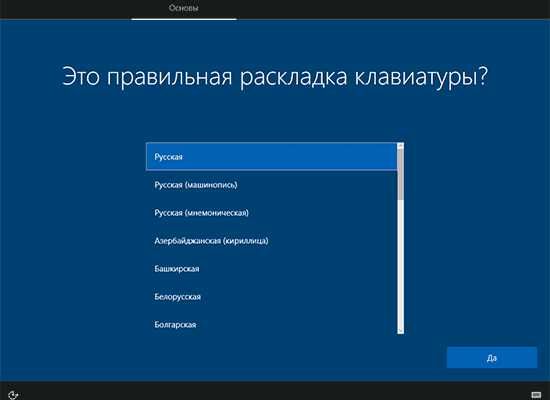
Task: Select the Белорусская keyboard layout
Action: 272,297
